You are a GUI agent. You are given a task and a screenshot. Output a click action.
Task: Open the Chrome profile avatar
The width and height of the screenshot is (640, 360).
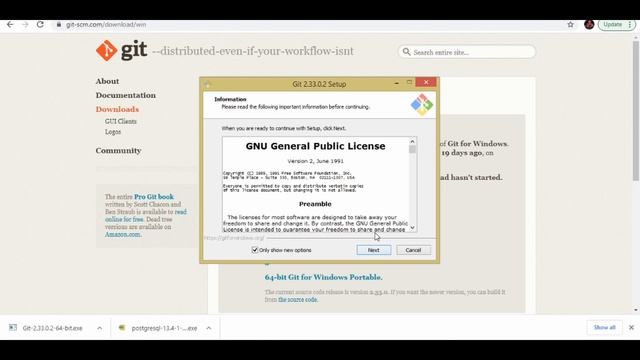click(x=589, y=24)
